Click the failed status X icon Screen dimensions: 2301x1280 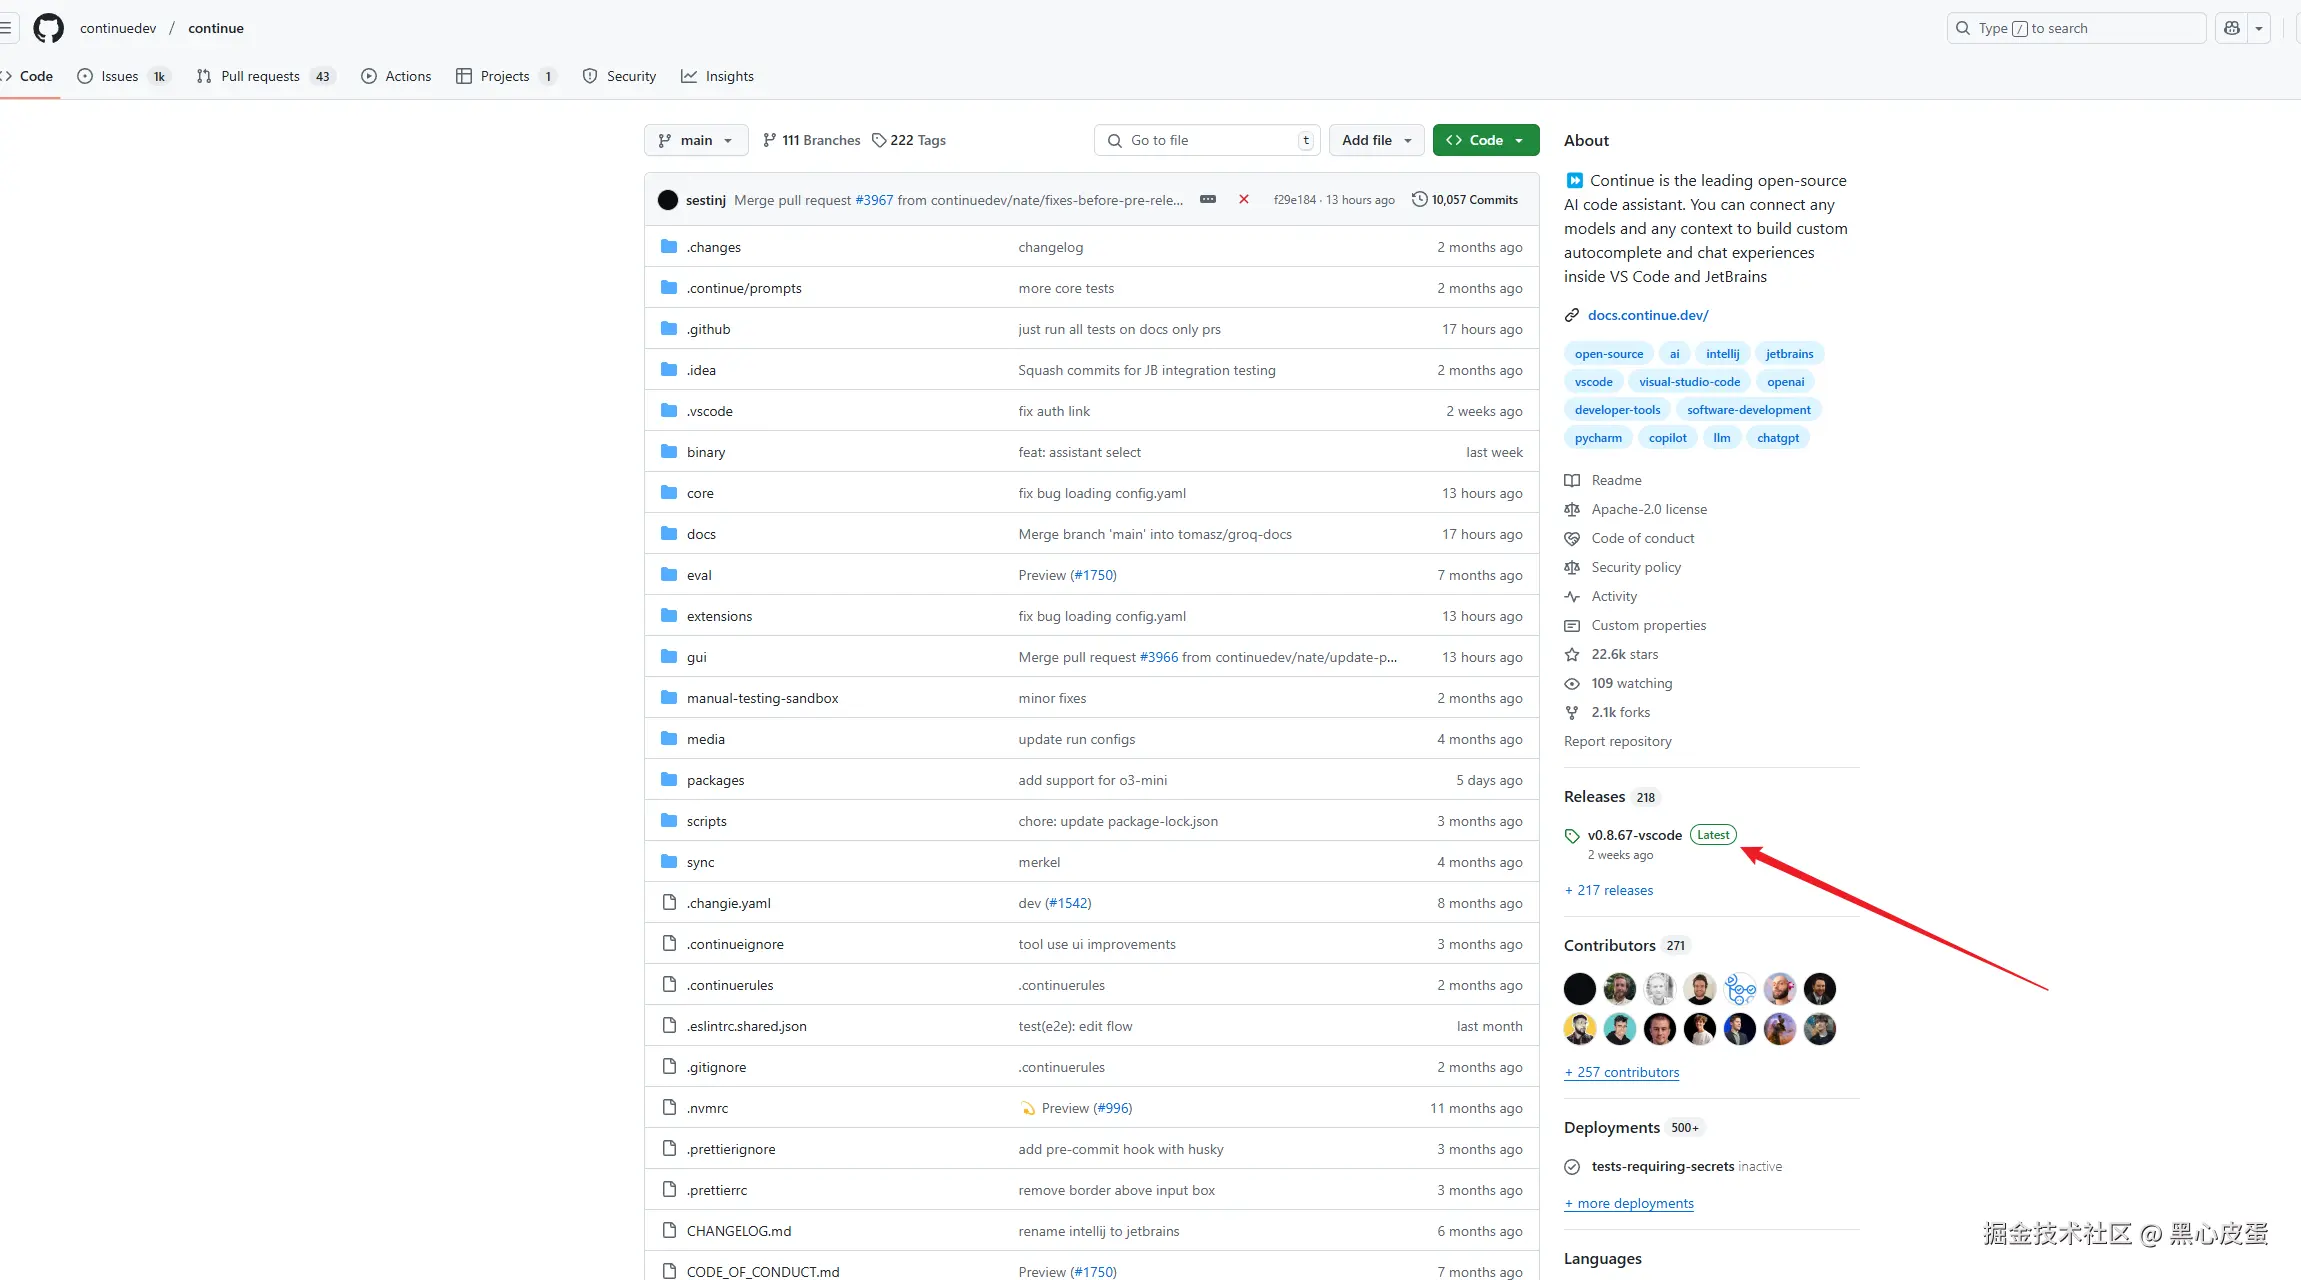(1243, 199)
